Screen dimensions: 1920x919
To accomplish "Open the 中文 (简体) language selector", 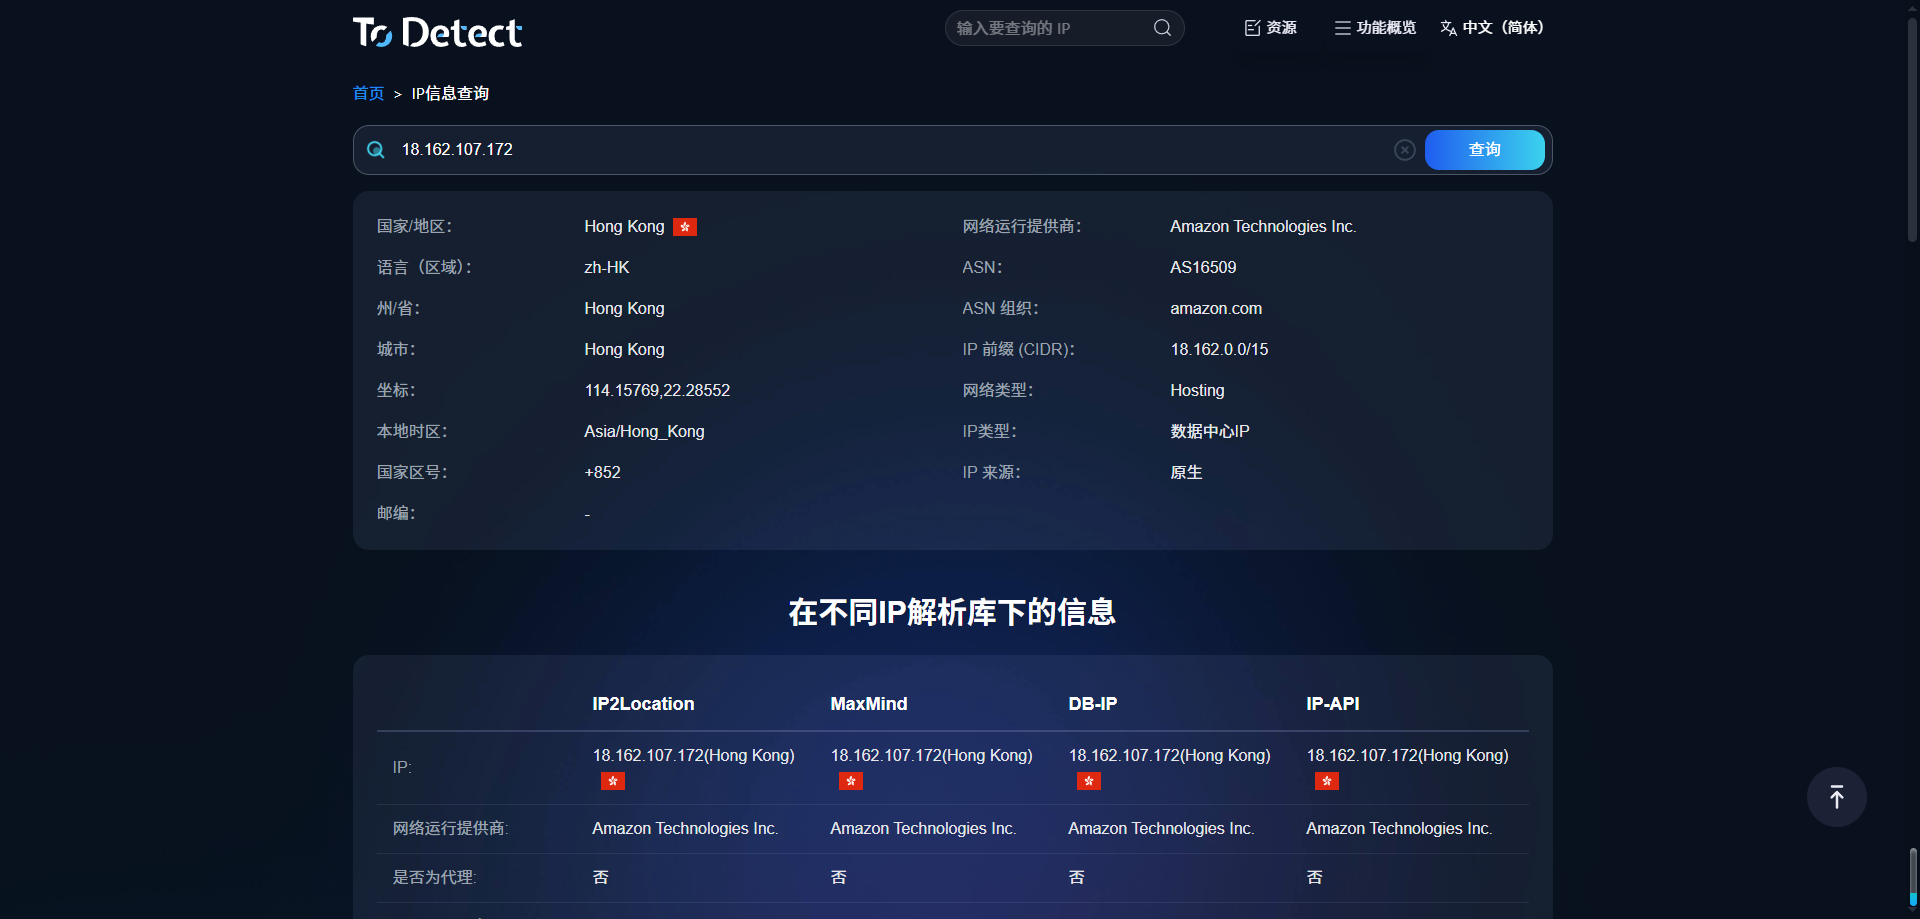I will [1492, 28].
